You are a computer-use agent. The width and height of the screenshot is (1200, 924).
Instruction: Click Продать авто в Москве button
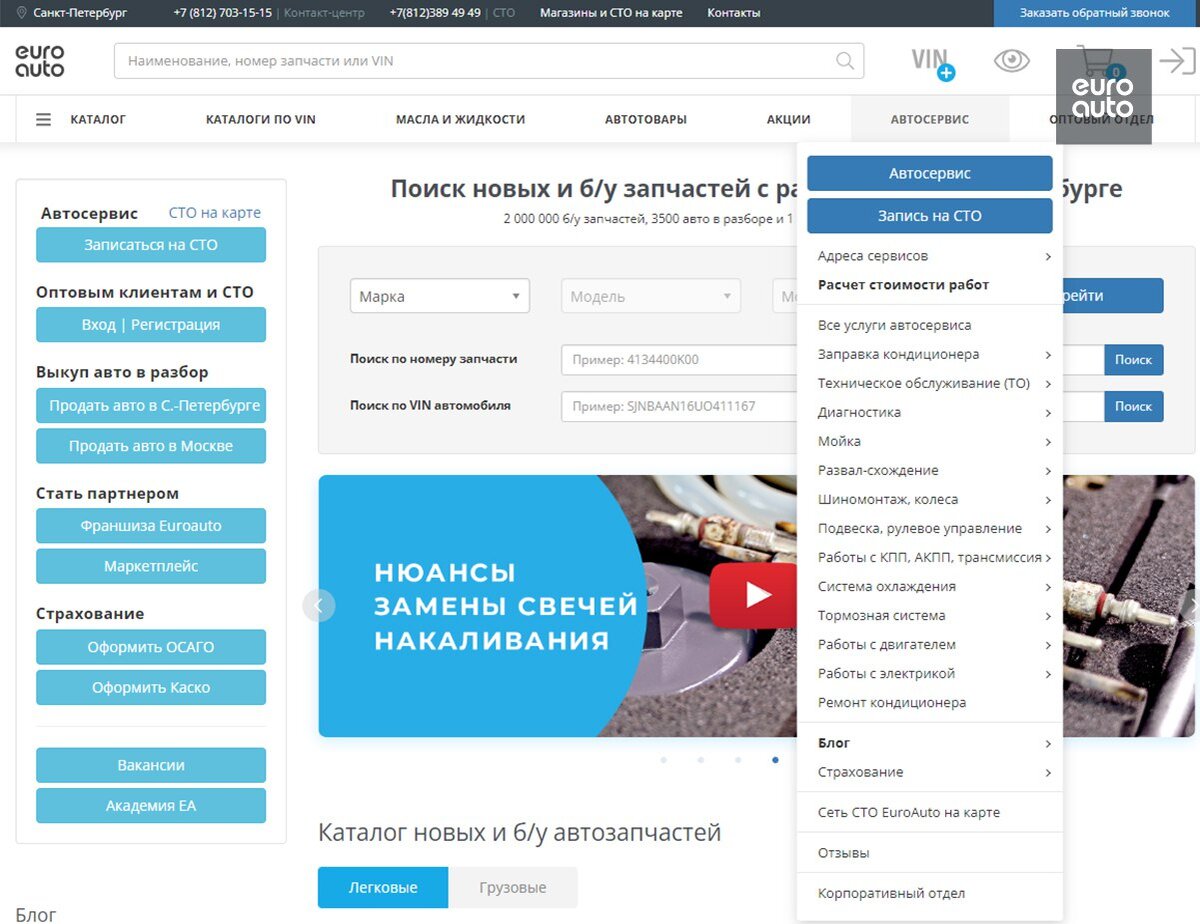[x=151, y=446]
